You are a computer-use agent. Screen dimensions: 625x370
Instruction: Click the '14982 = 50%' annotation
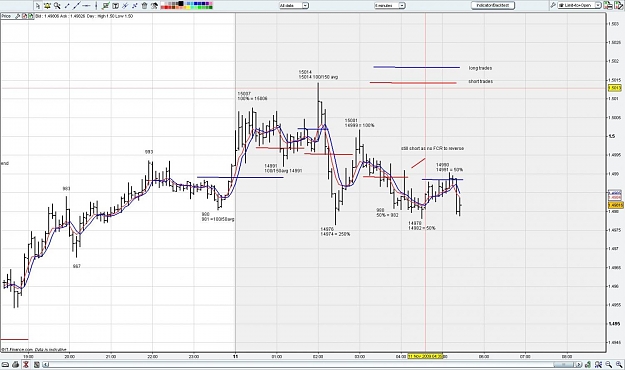[x=422, y=228]
